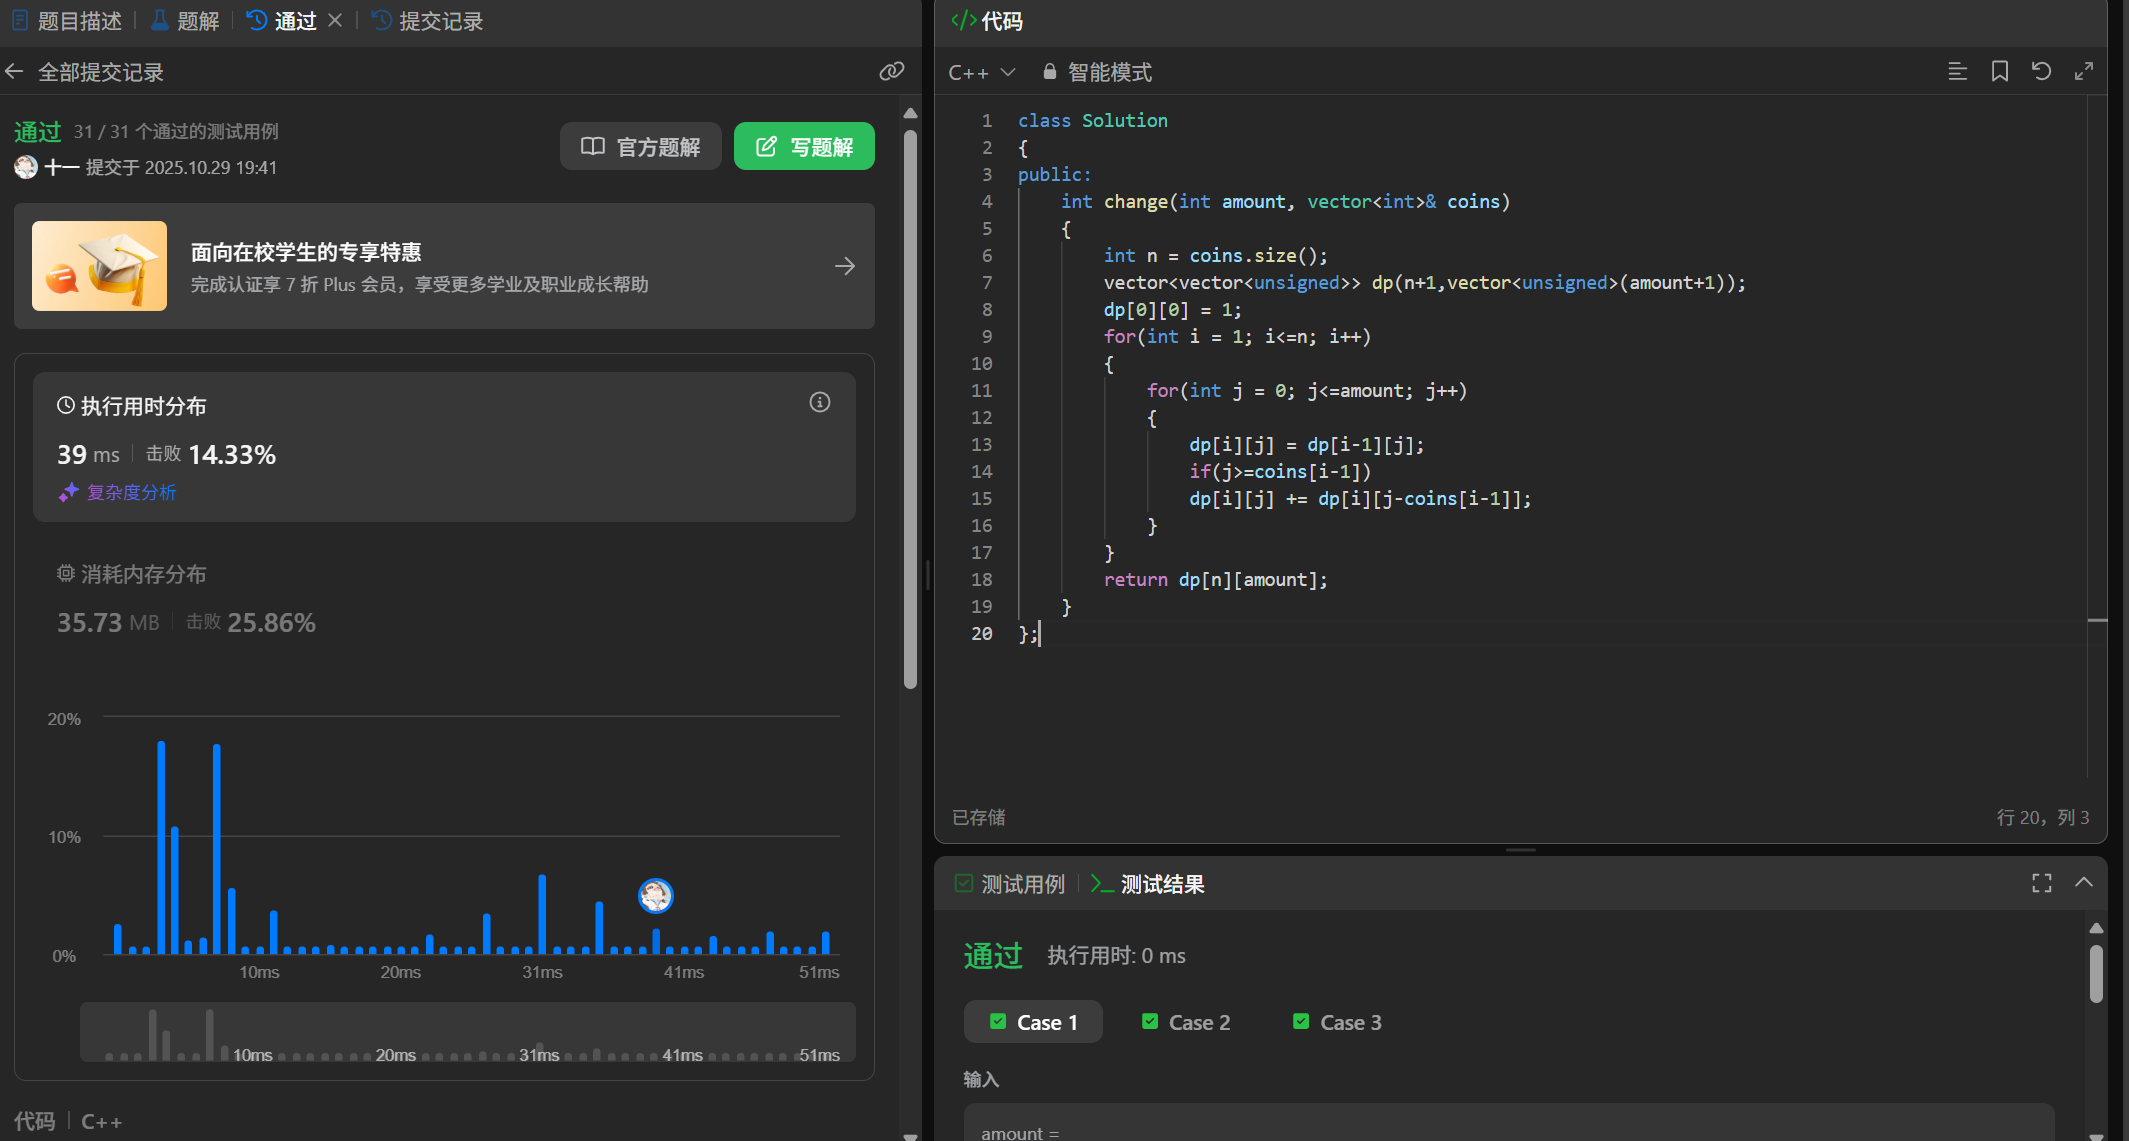2129x1141 pixels.
Task: Click the bookmark icon in the code toolbar
Action: tap(1999, 71)
